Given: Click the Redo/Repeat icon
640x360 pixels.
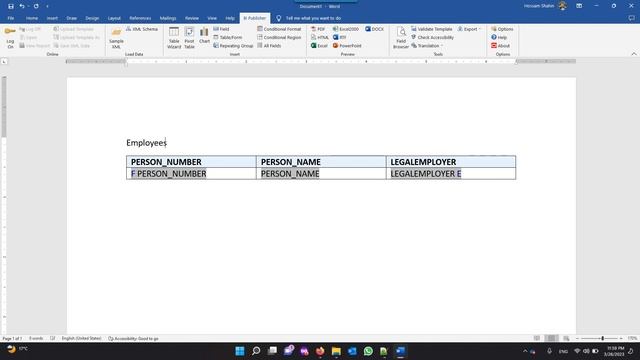Looking at the screenshot, I should pos(36,6).
